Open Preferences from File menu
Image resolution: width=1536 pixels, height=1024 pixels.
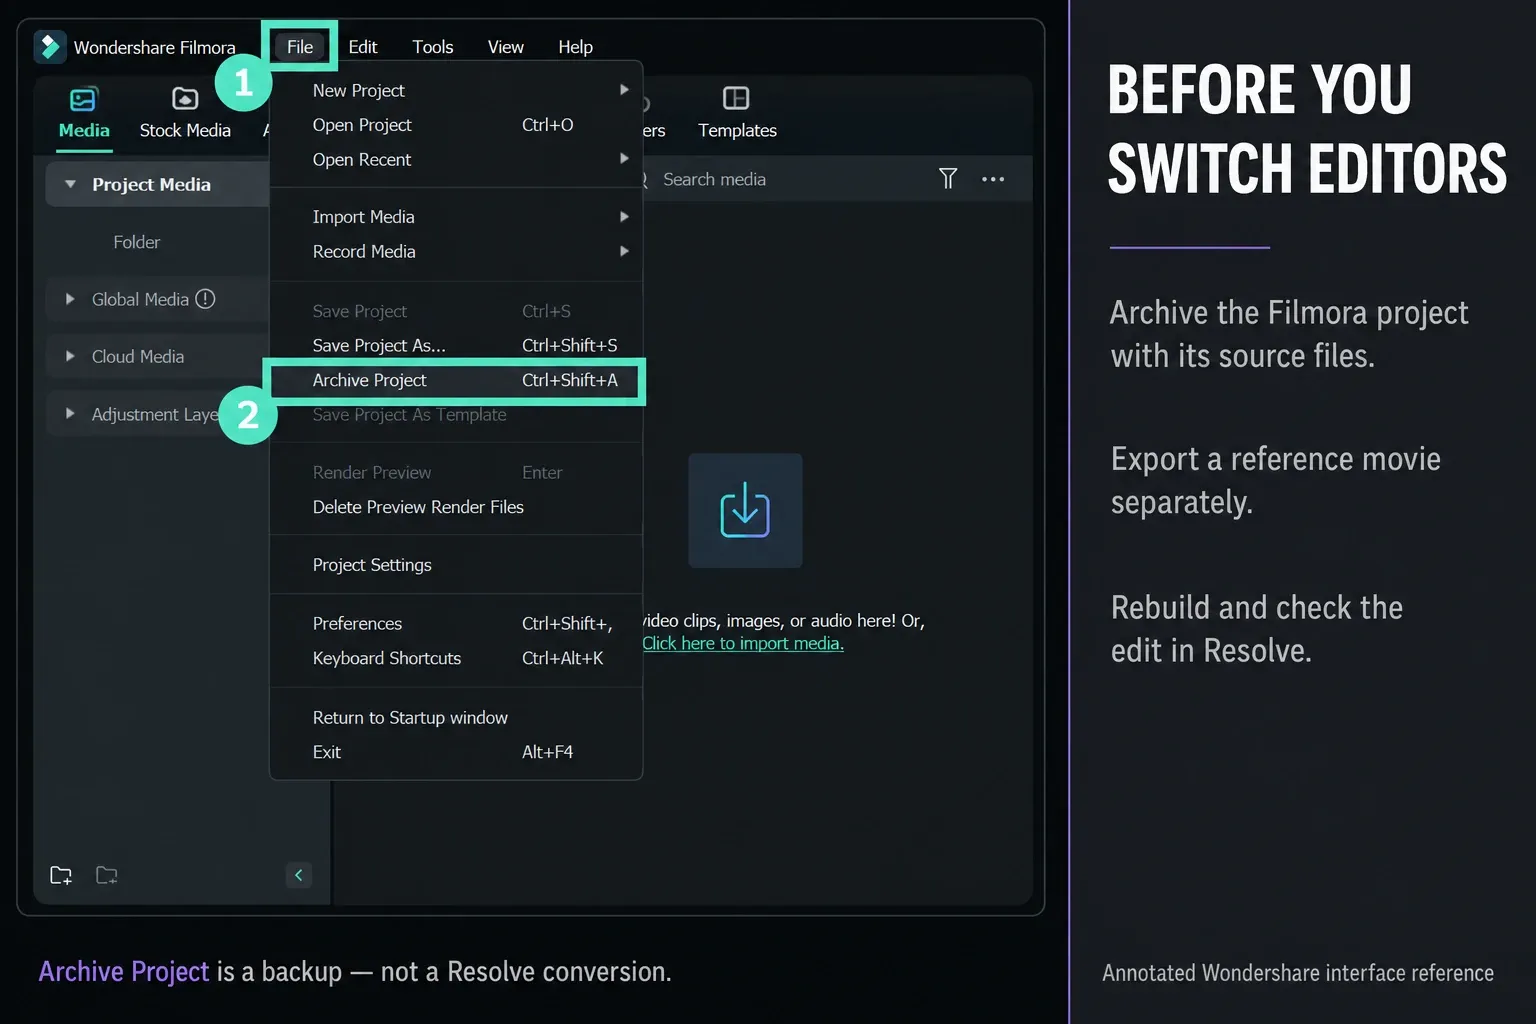pyautogui.click(x=456, y=623)
